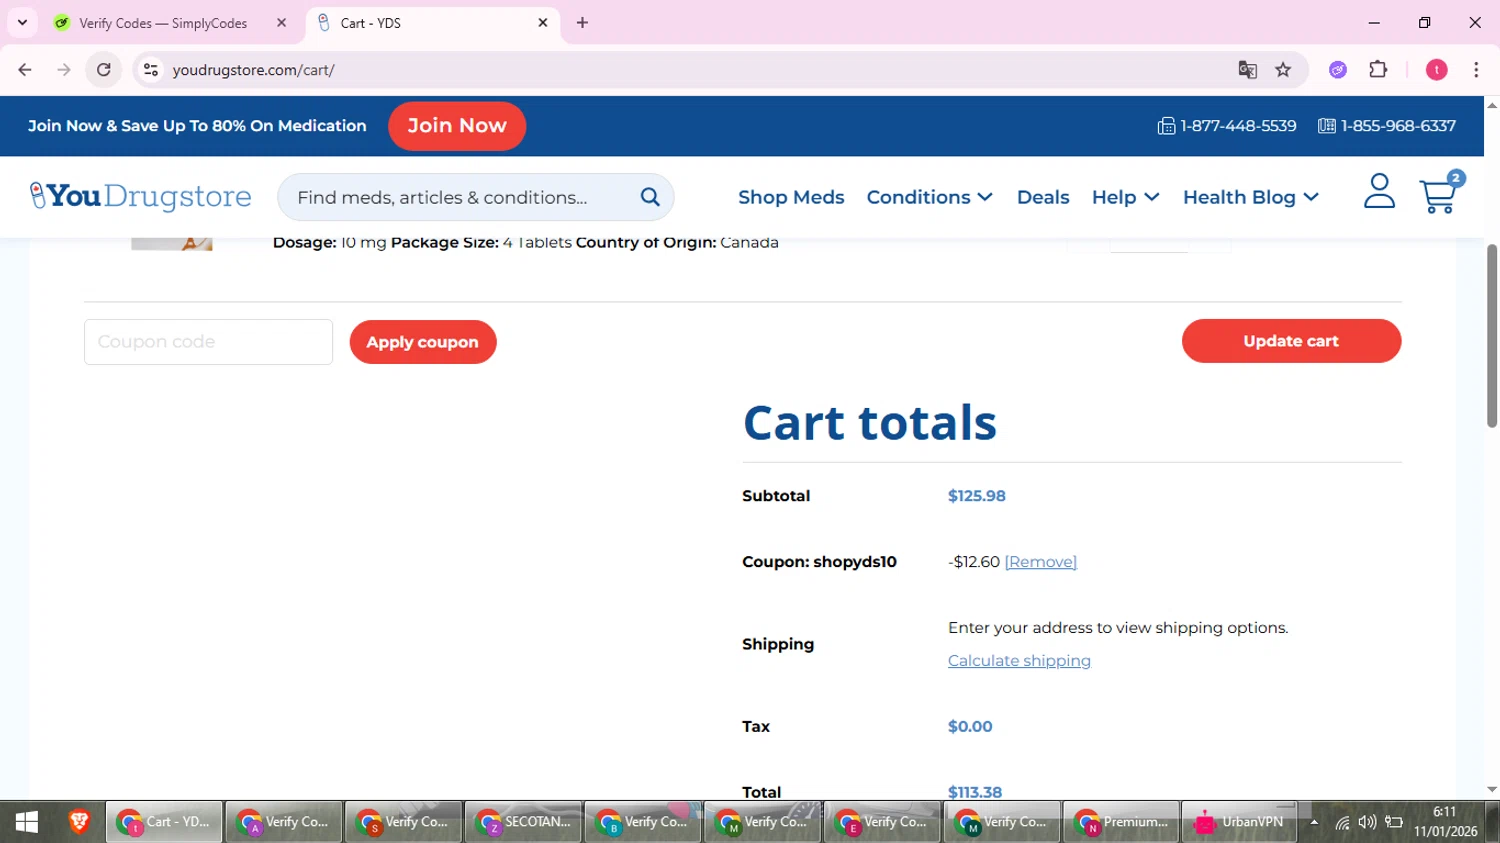Open the SECOTAN taskbar window
The height and width of the screenshot is (843, 1500).
coord(523,822)
